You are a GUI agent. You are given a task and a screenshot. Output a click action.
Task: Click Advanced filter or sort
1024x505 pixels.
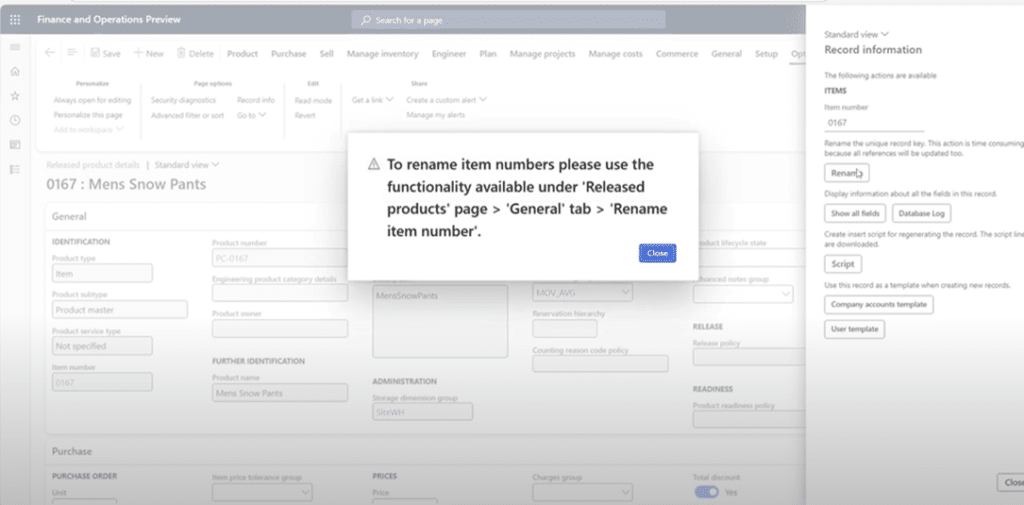(x=187, y=115)
